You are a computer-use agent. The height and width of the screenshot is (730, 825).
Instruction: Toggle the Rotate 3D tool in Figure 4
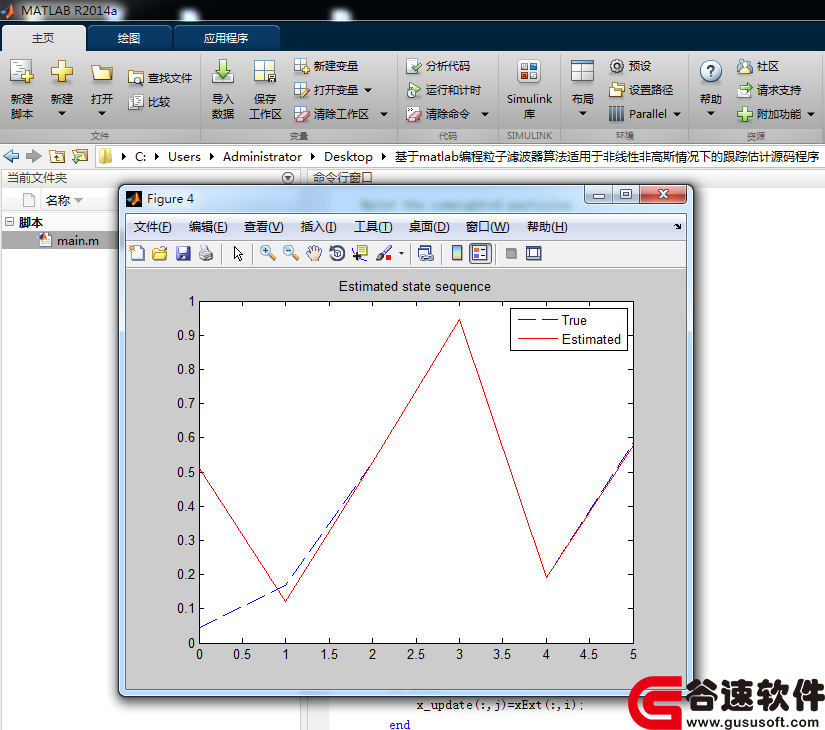click(337, 253)
